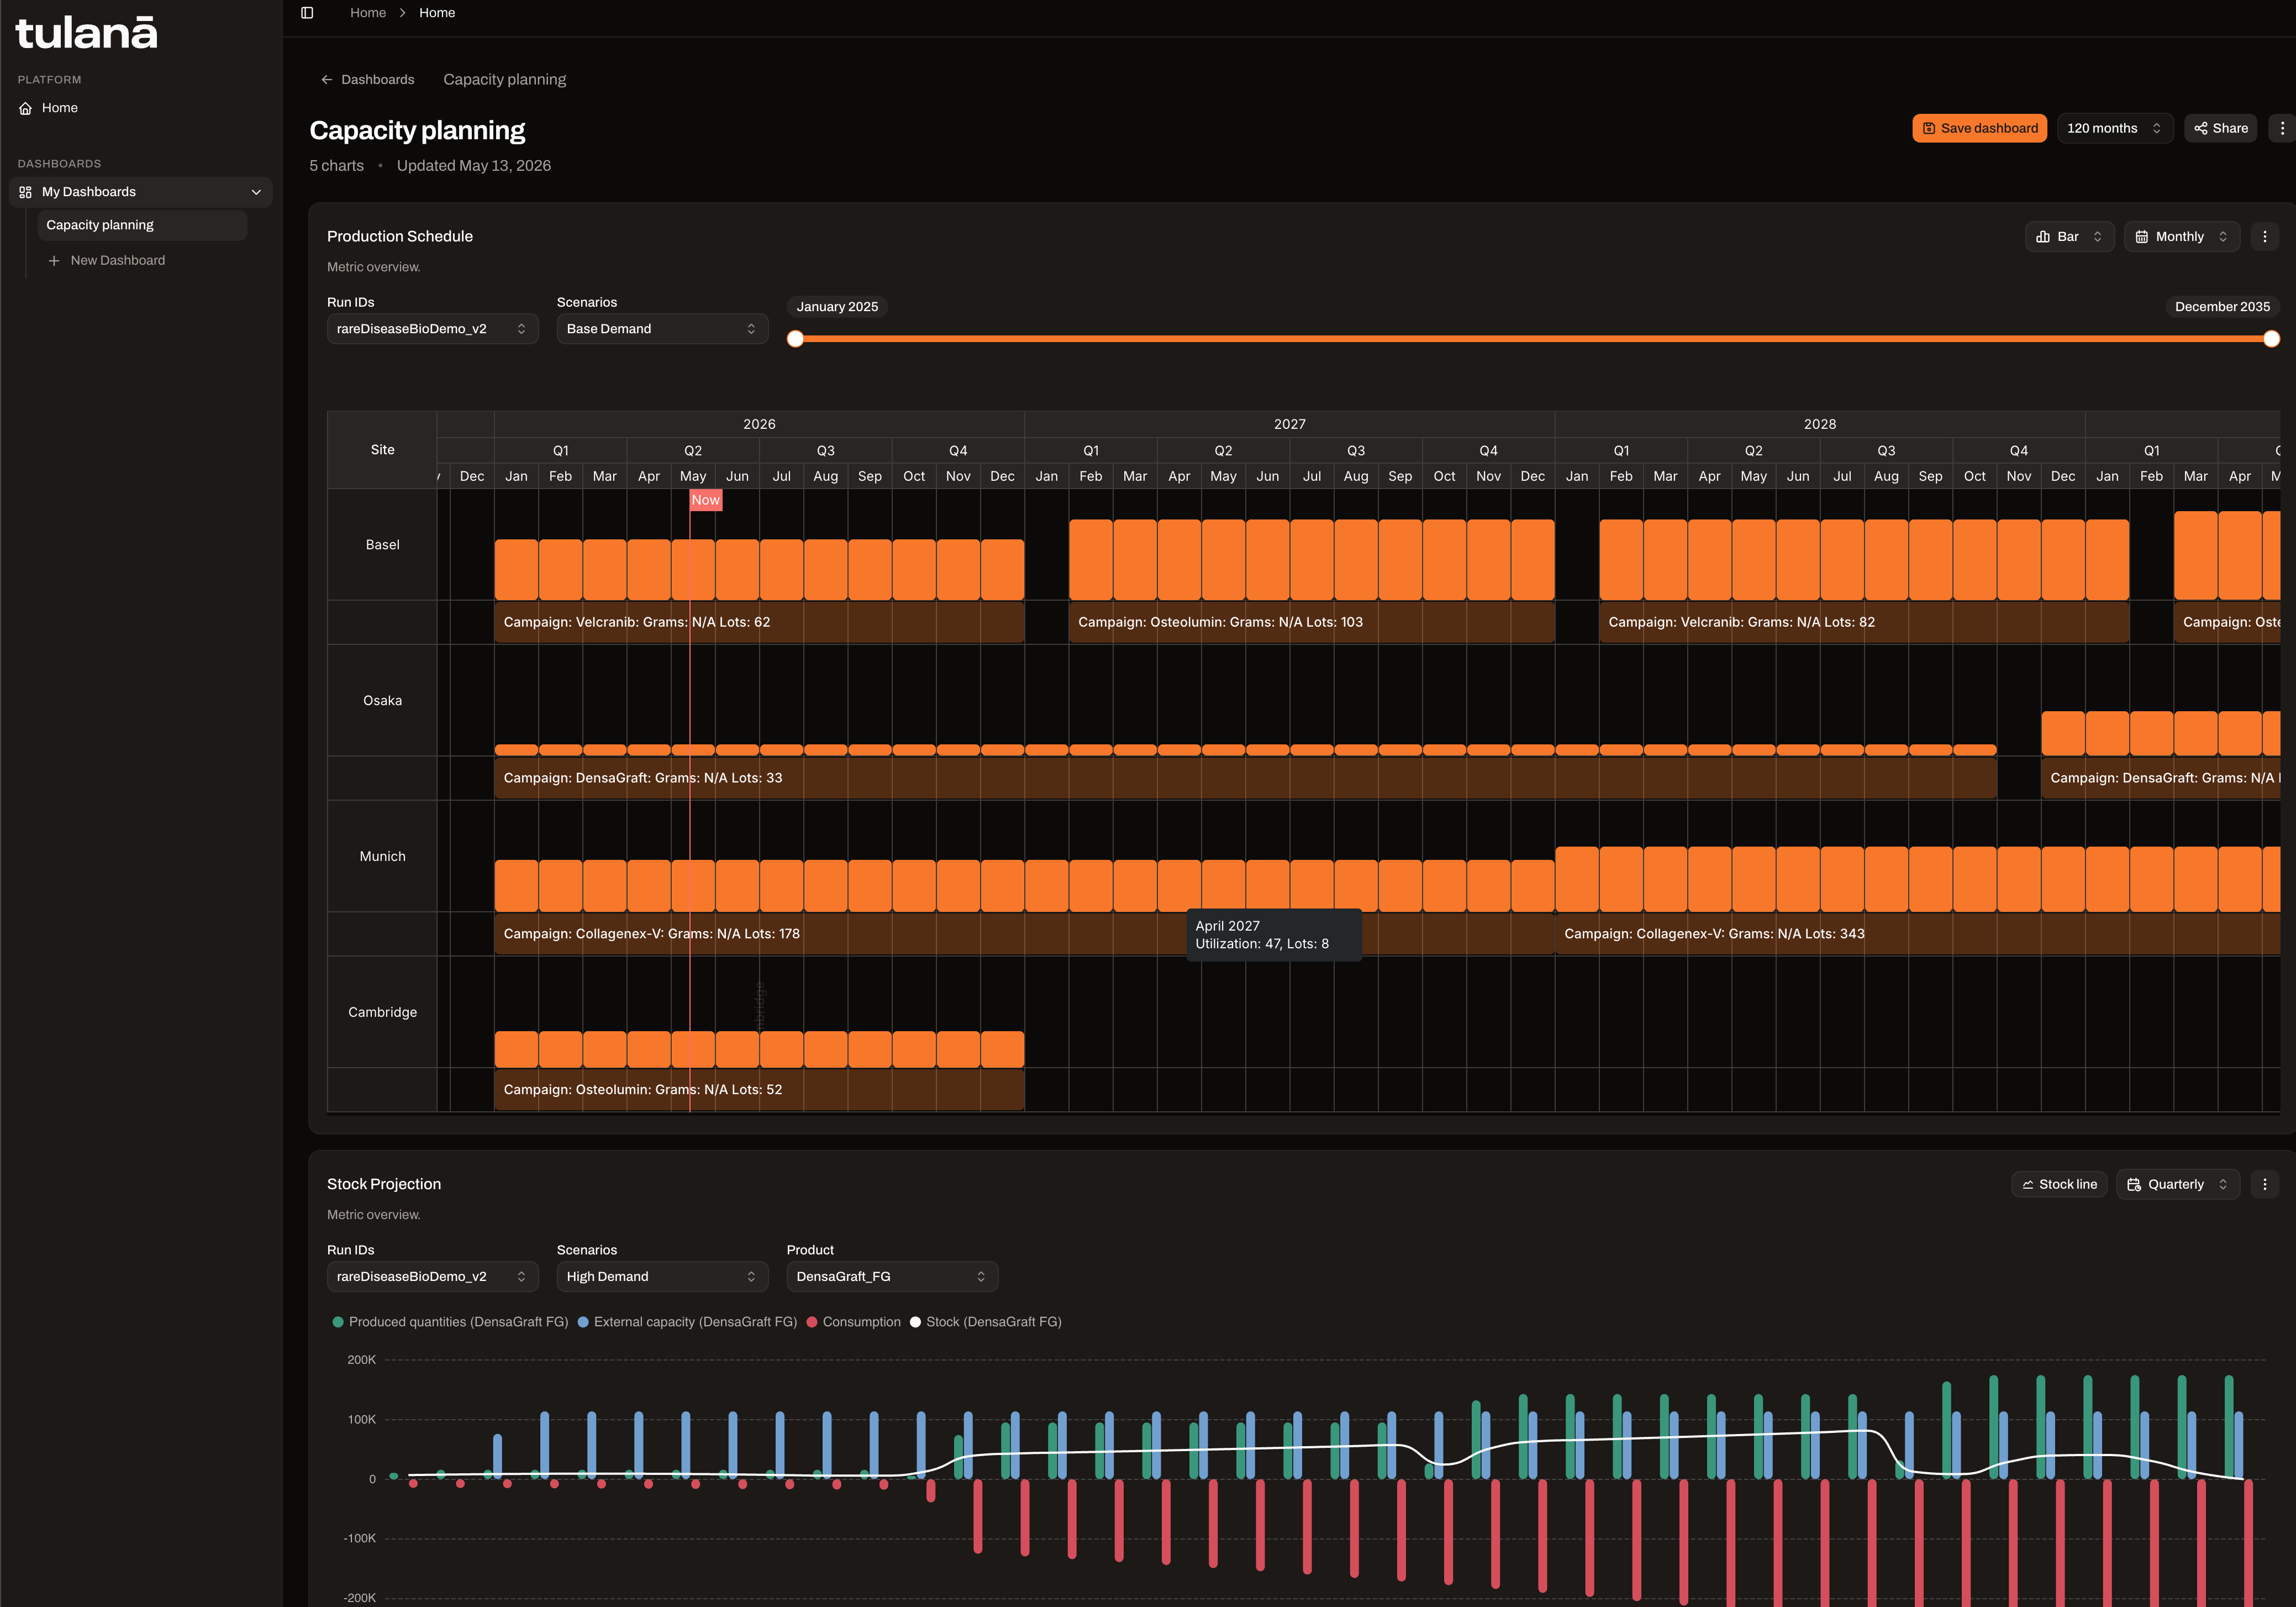Click the December 2035 slider handle
Image resolution: width=2296 pixels, height=1607 pixels.
2272,339
